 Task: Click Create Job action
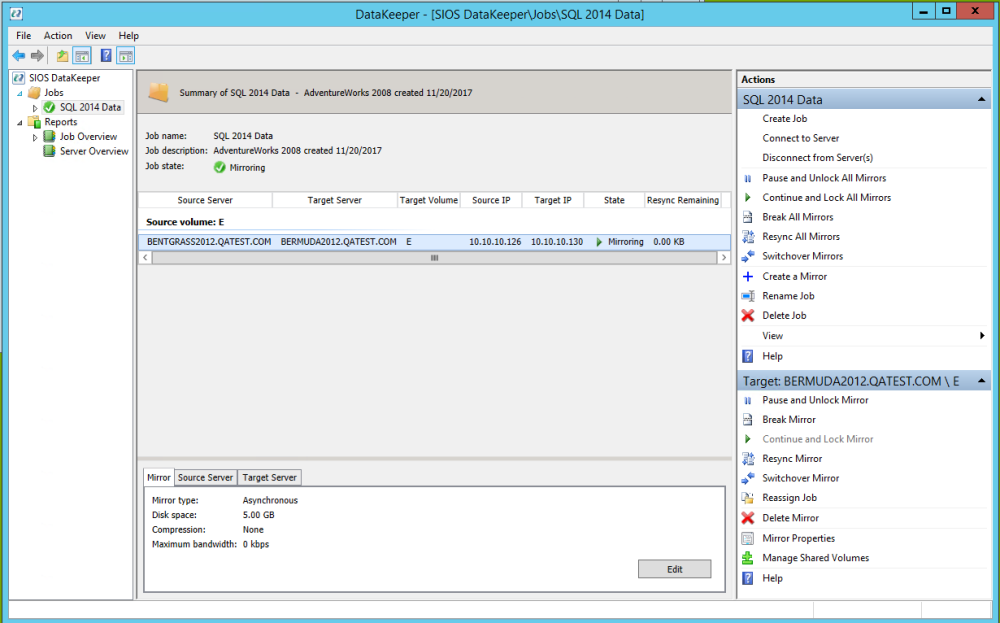[x=784, y=119]
